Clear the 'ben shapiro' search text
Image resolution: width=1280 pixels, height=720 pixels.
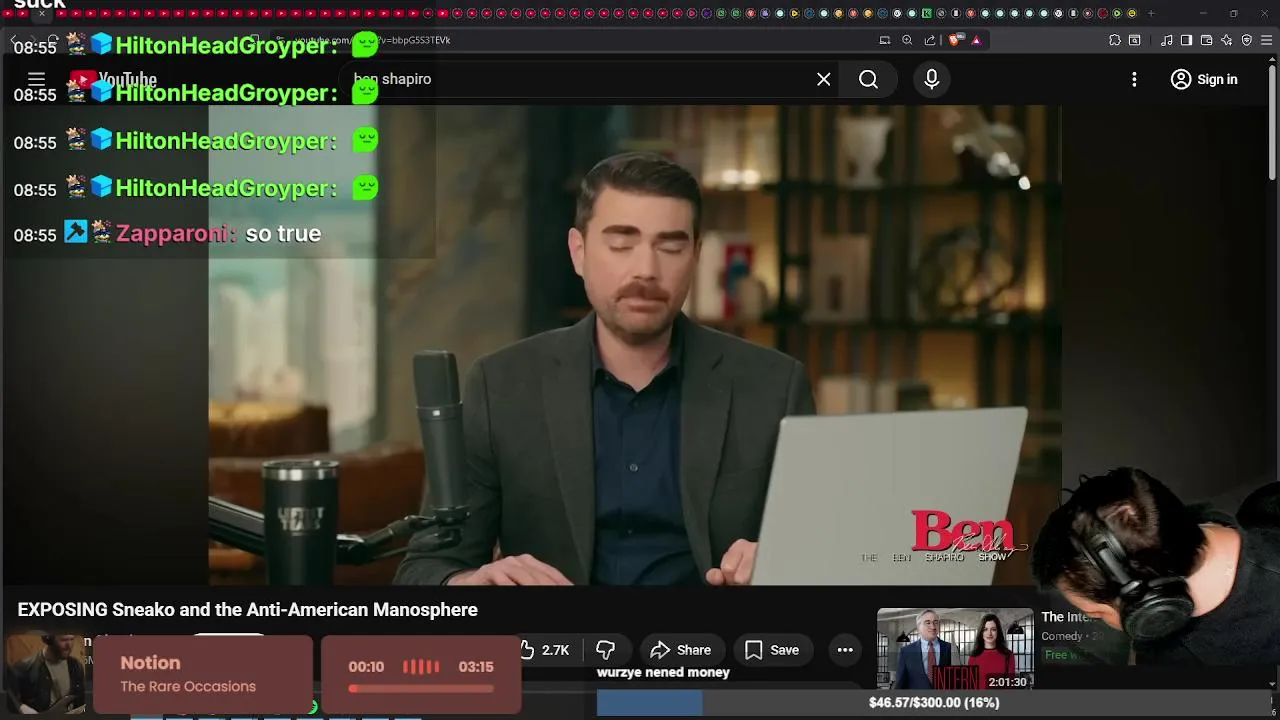coord(823,79)
